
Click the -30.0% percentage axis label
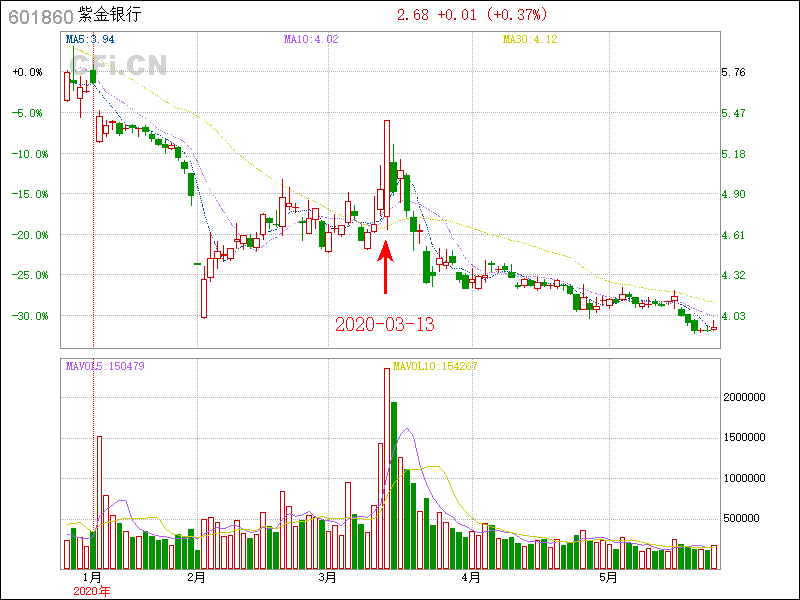(x=27, y=316)
